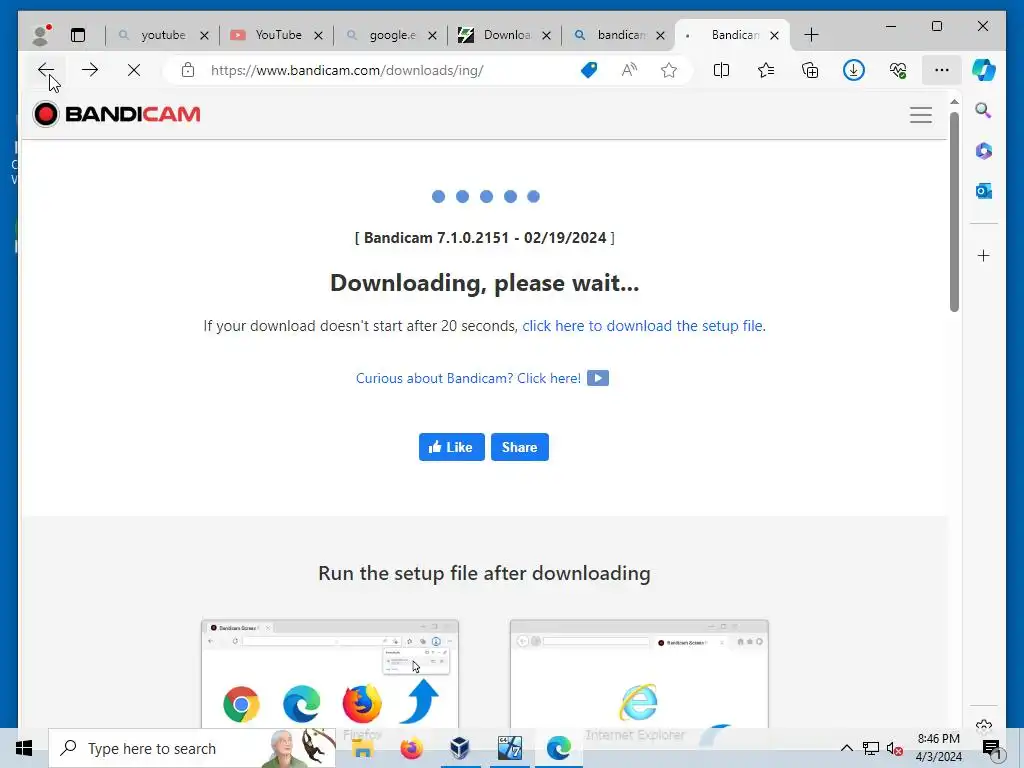Click the address bar URL
Screen dimensions: 1024x768
click(347, 70)
